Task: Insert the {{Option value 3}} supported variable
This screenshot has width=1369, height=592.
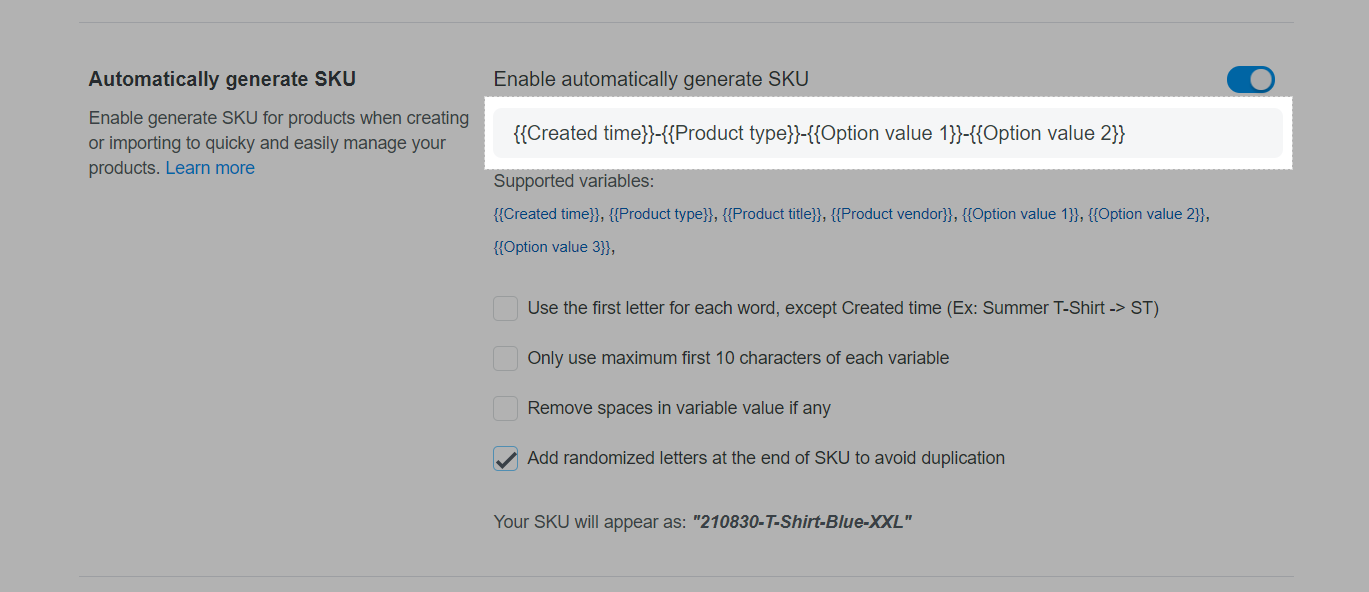Action: click(x=552, y=247)
